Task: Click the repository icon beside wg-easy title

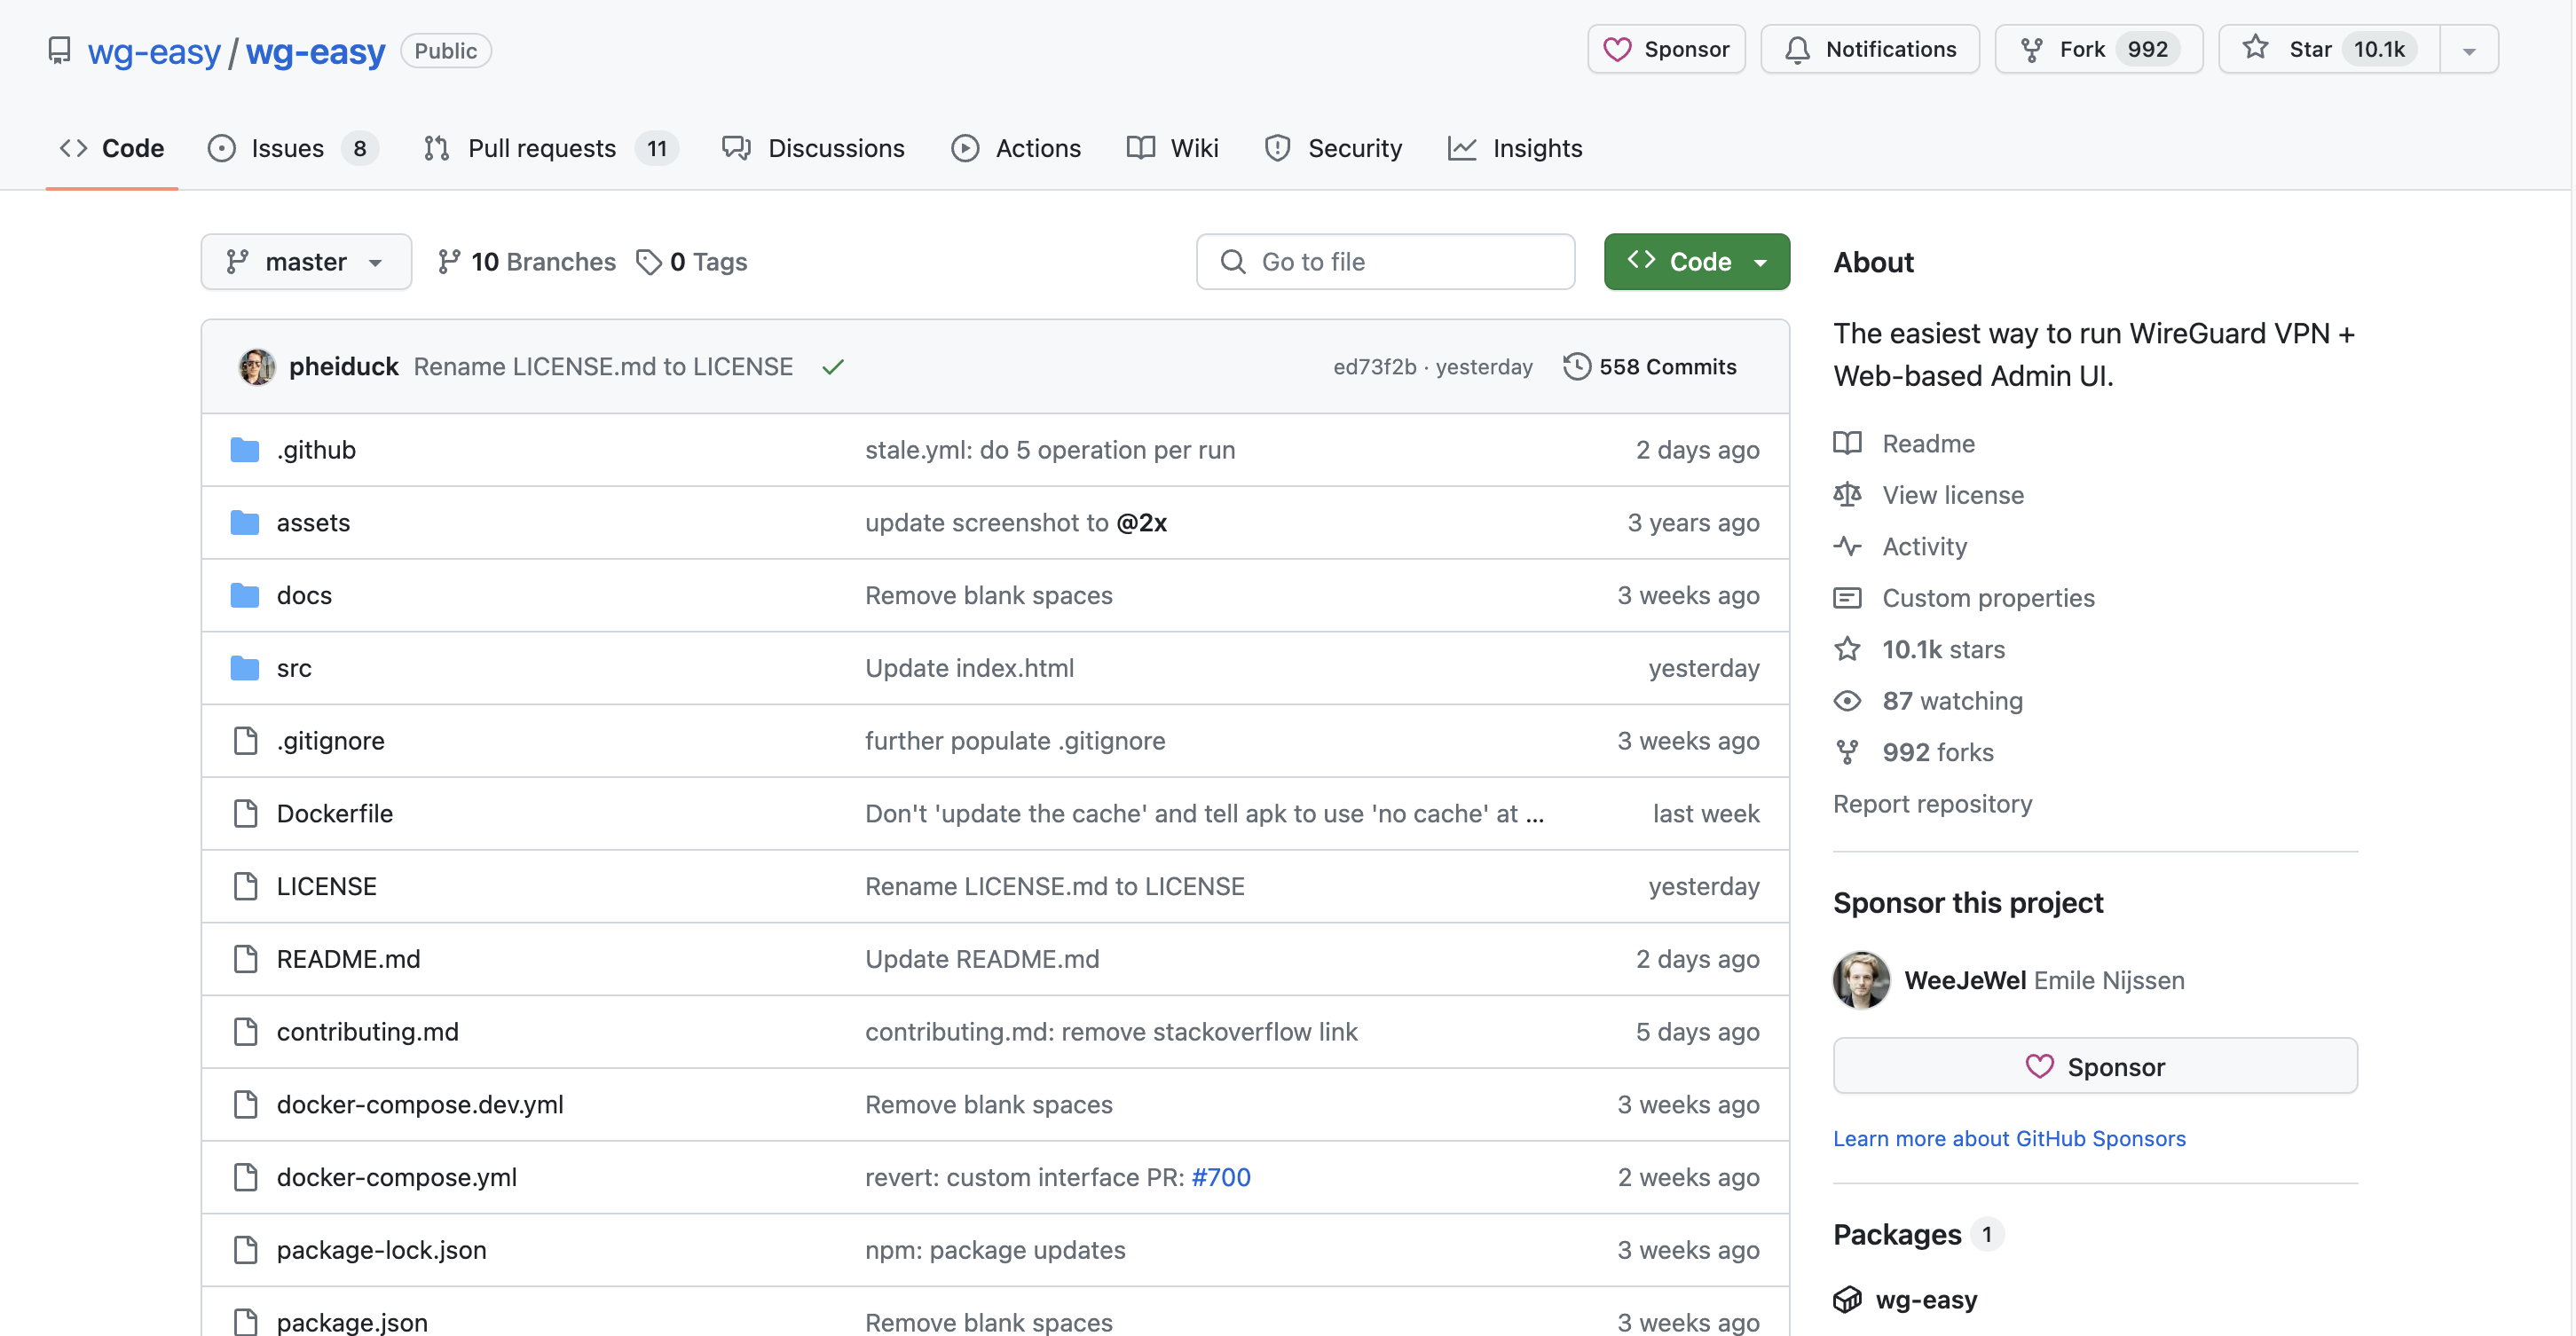Action: (x=59, y=50)
